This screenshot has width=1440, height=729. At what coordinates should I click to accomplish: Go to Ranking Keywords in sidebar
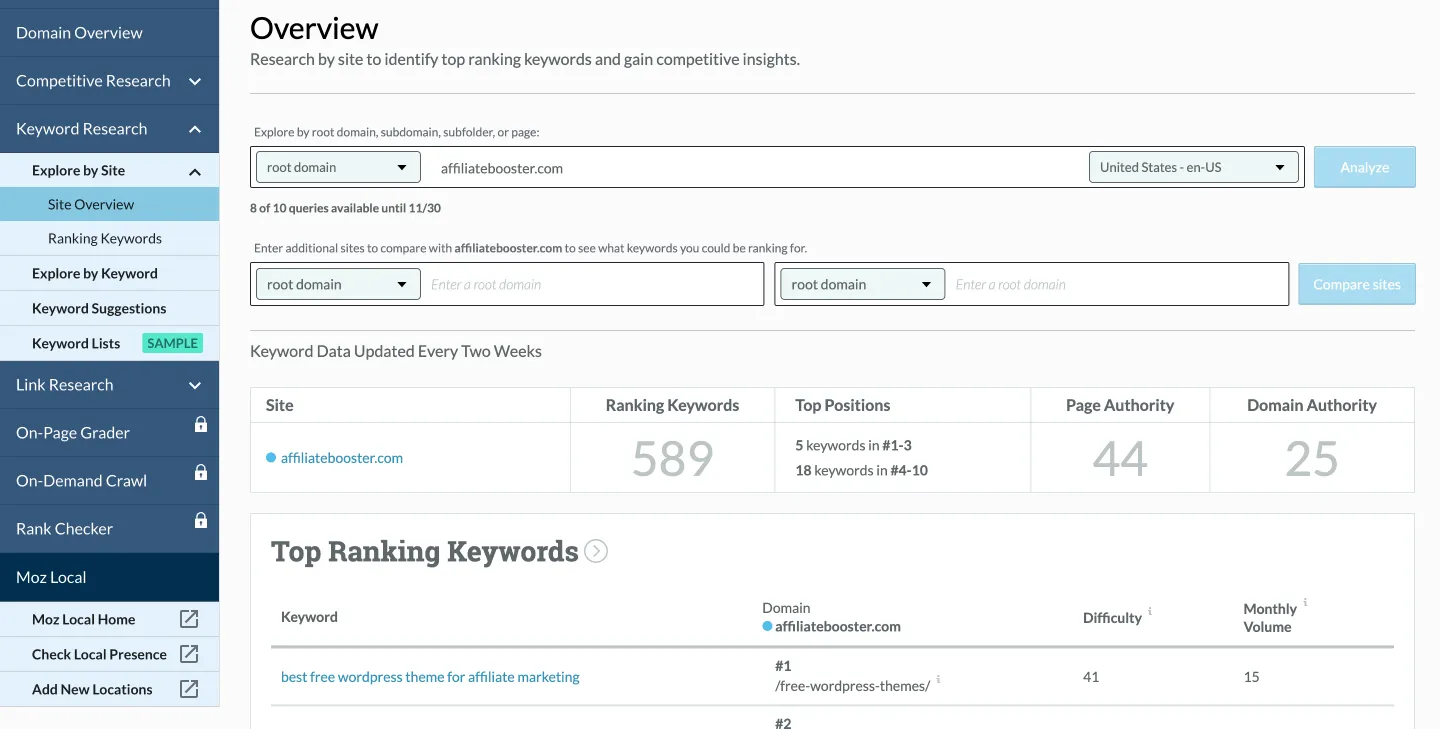109,238
